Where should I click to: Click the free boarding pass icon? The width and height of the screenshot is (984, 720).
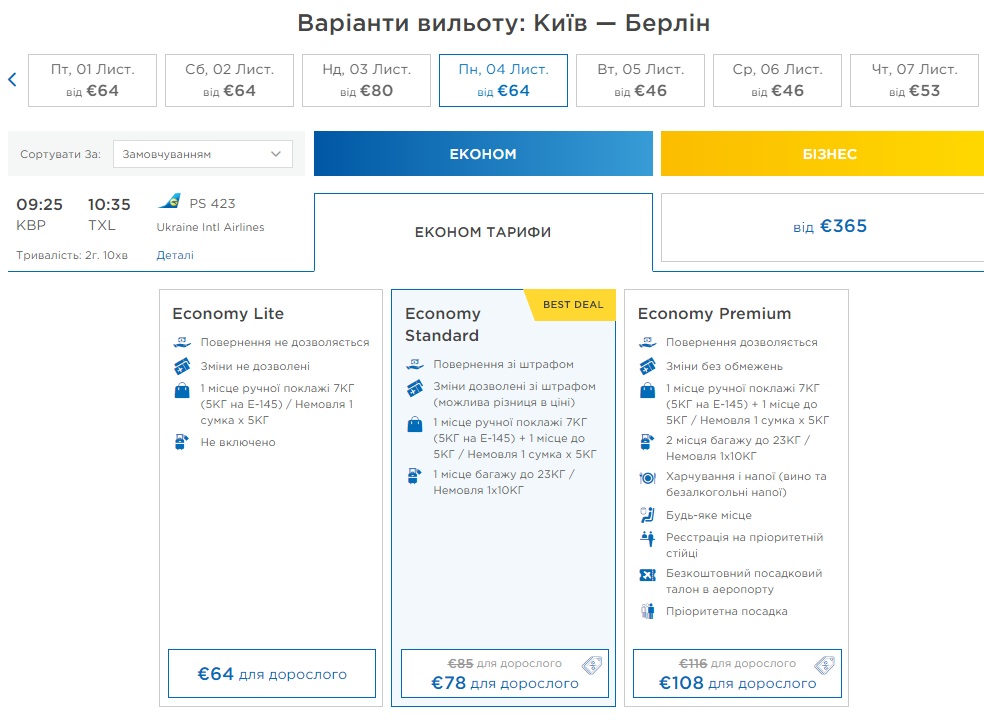click(x=647, y=574)
